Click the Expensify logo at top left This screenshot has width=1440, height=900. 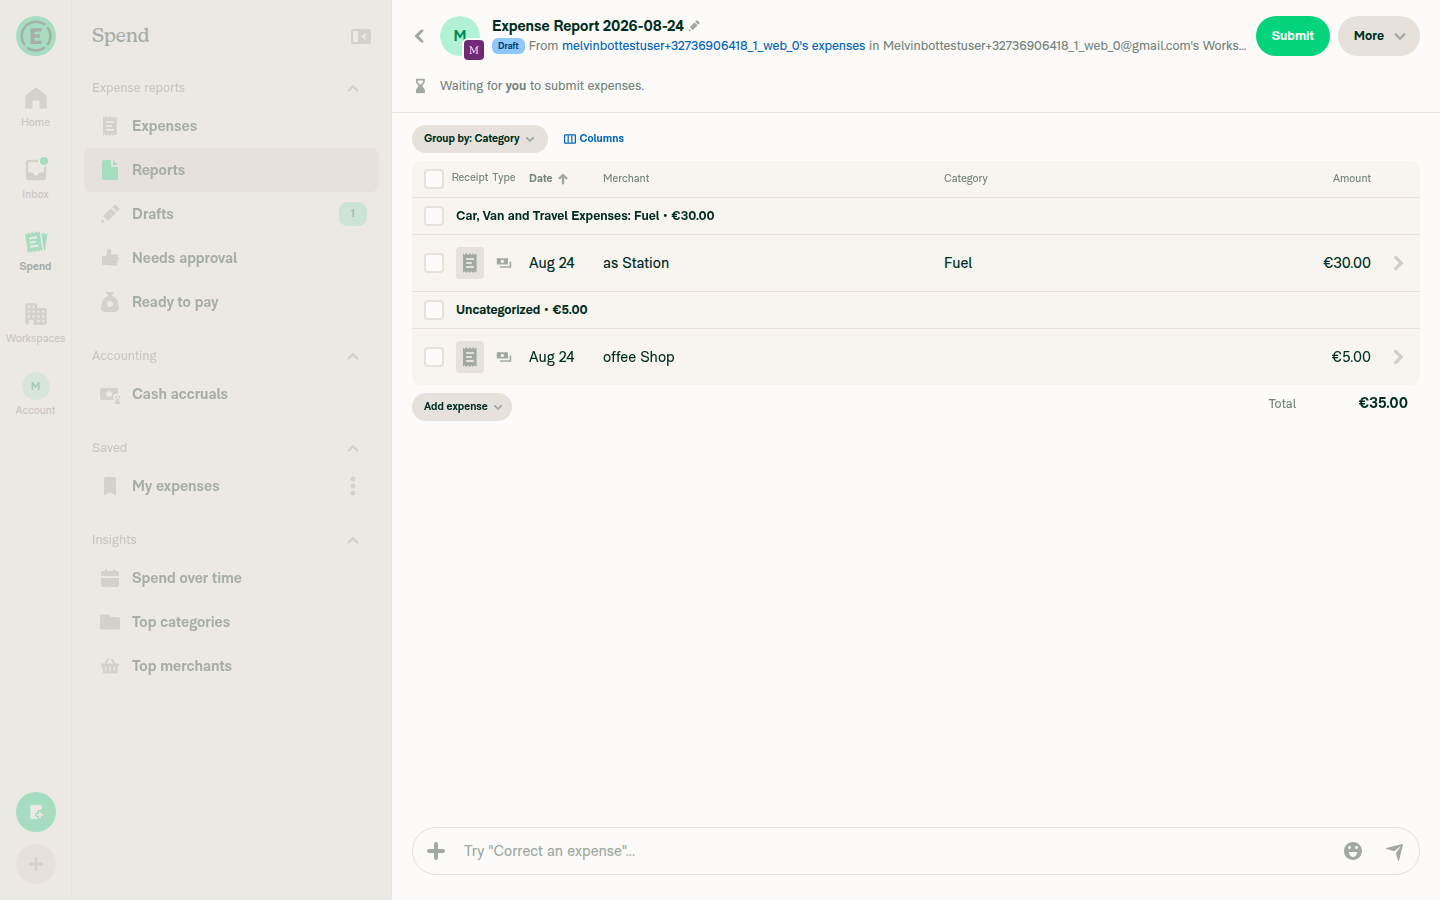[x=36, y=36]
